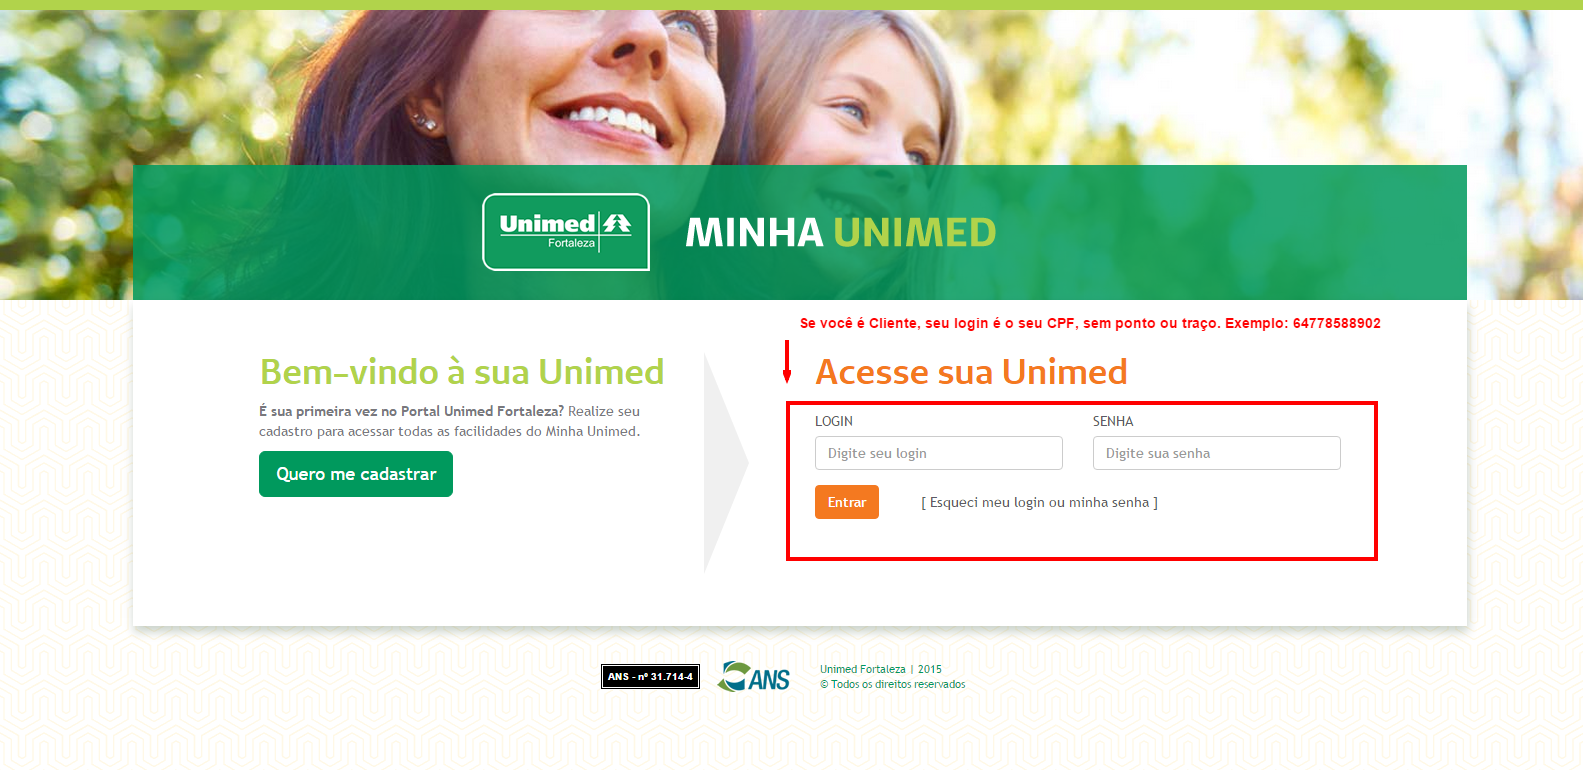Click the LOGIN field label
This screenshot has width=1583, height=770.
(x=834, y=421)
